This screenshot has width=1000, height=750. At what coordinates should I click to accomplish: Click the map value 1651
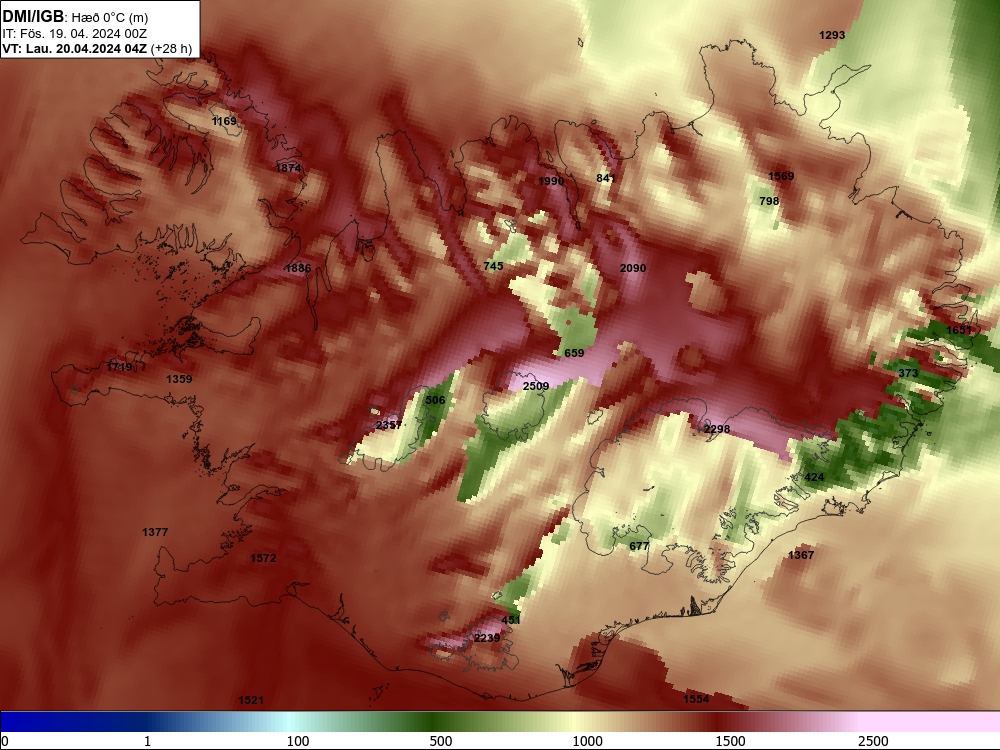coord(959,330)
